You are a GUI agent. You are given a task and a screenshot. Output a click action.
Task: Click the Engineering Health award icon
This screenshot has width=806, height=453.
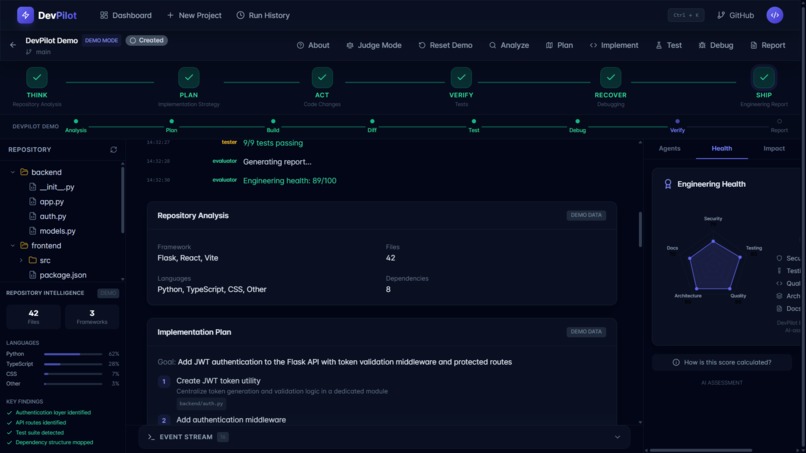tap(668, 184)
